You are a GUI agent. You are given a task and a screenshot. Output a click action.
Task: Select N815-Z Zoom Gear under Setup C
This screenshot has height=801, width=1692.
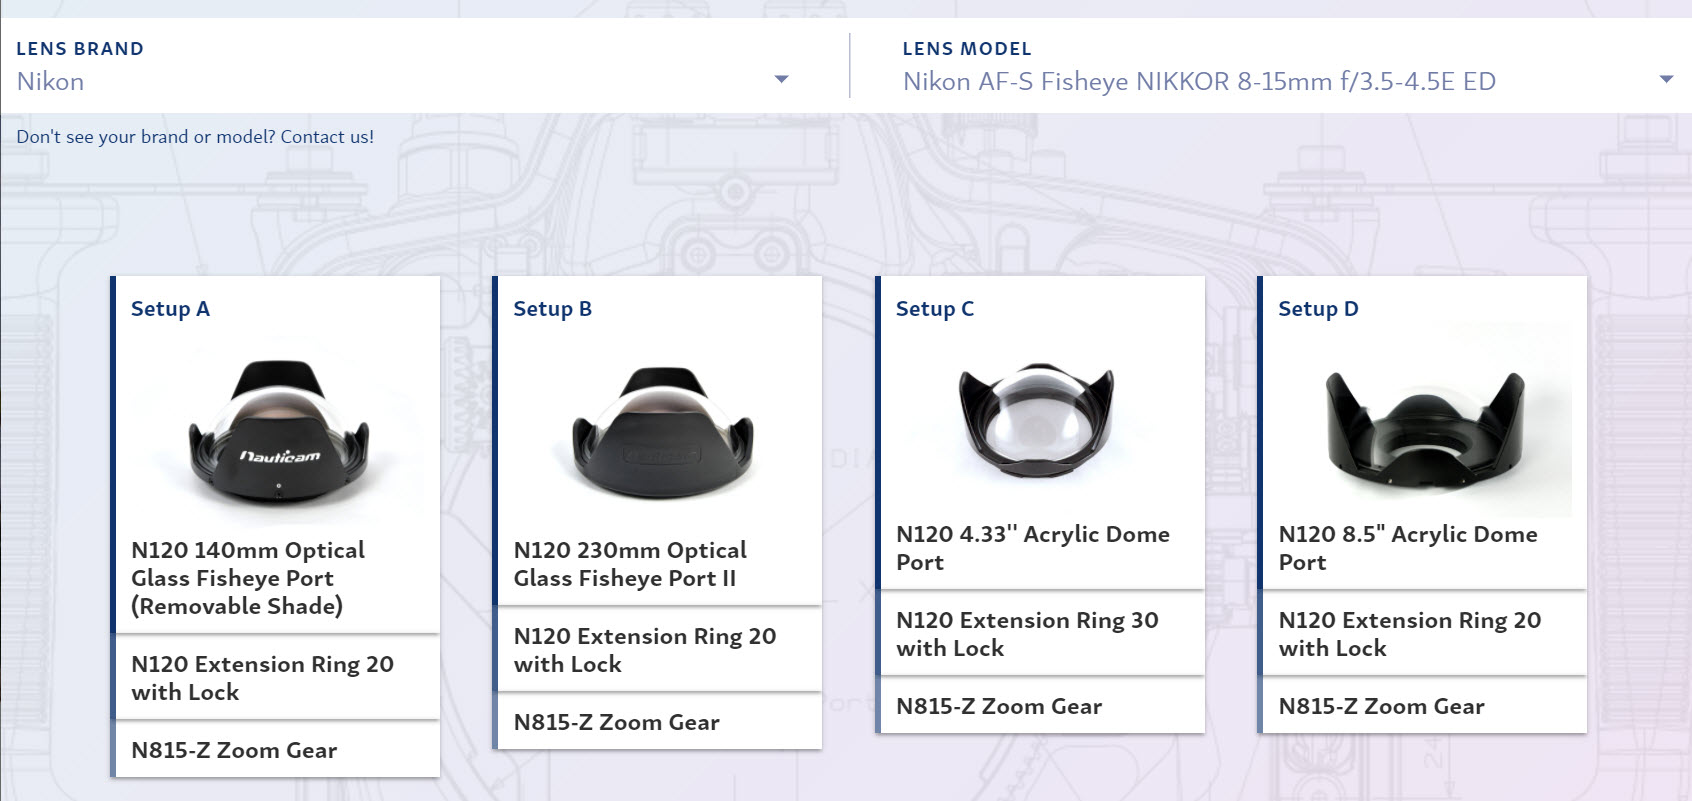999,706
